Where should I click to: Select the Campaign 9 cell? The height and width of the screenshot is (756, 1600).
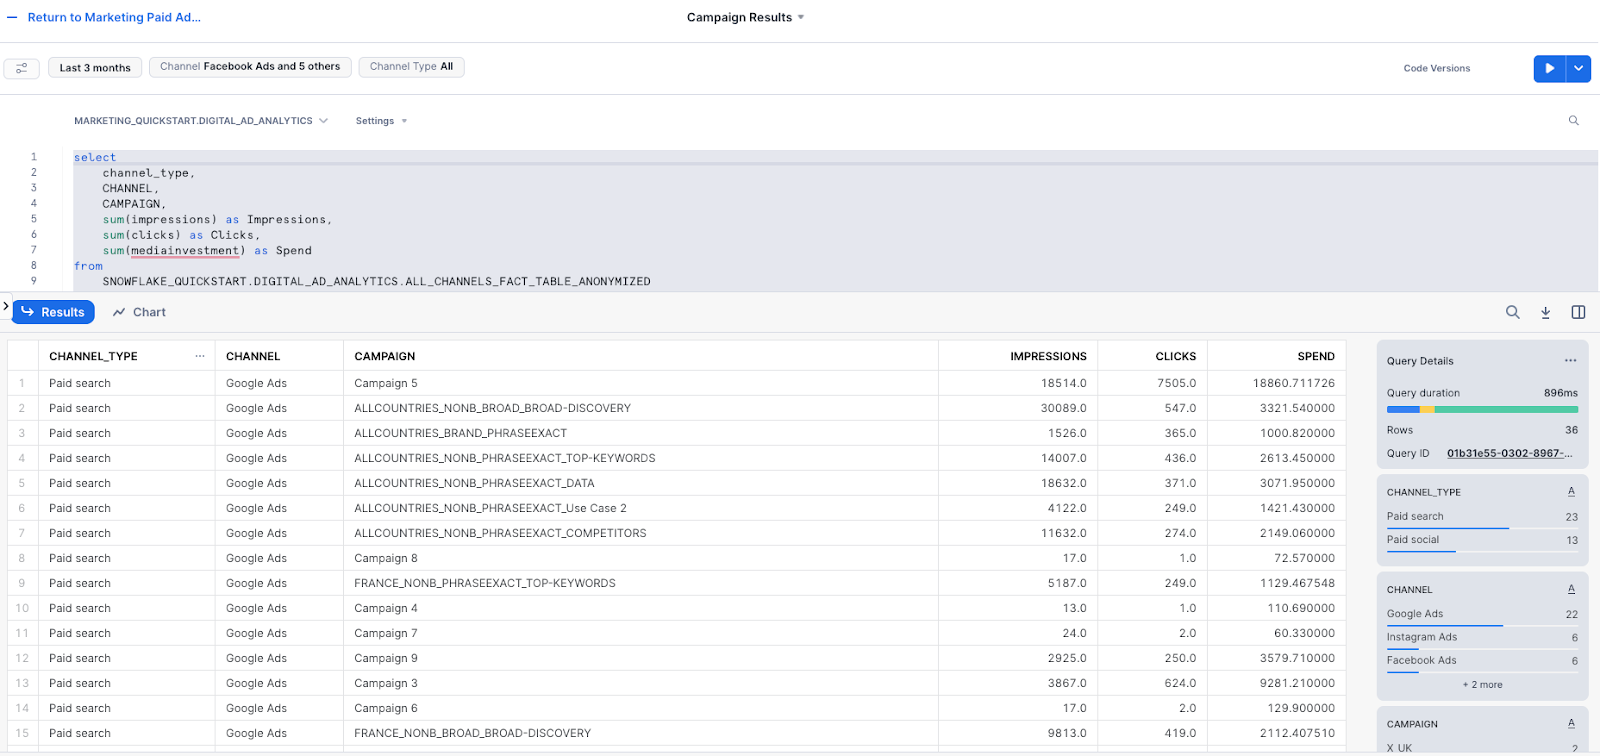[640, 658]
